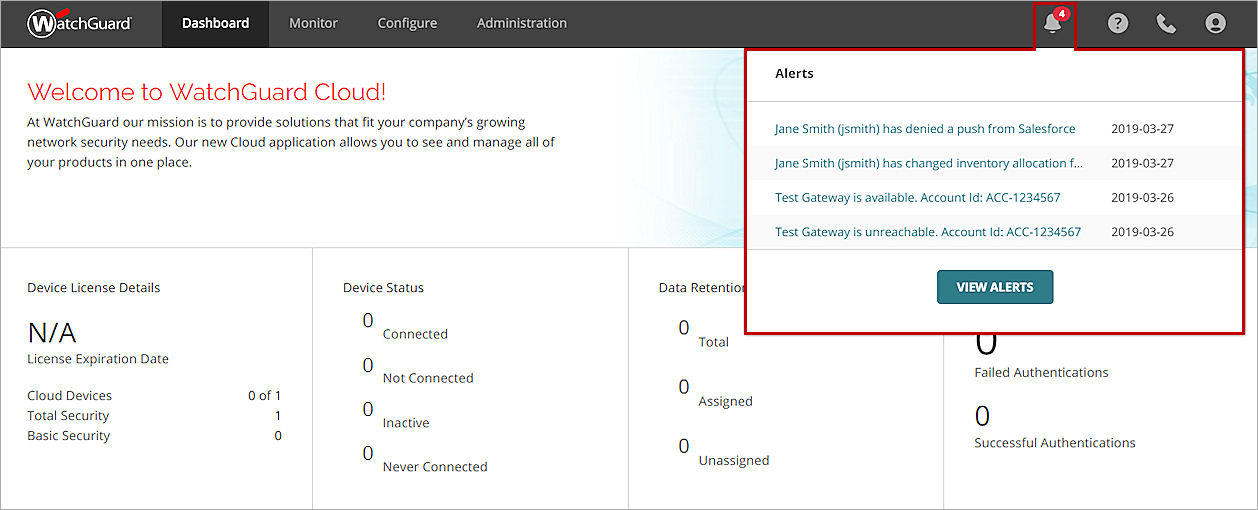This screenshot has height=510, width=1258.
Task: Click the Connected device status count
Action: click(x=368, y=321)
